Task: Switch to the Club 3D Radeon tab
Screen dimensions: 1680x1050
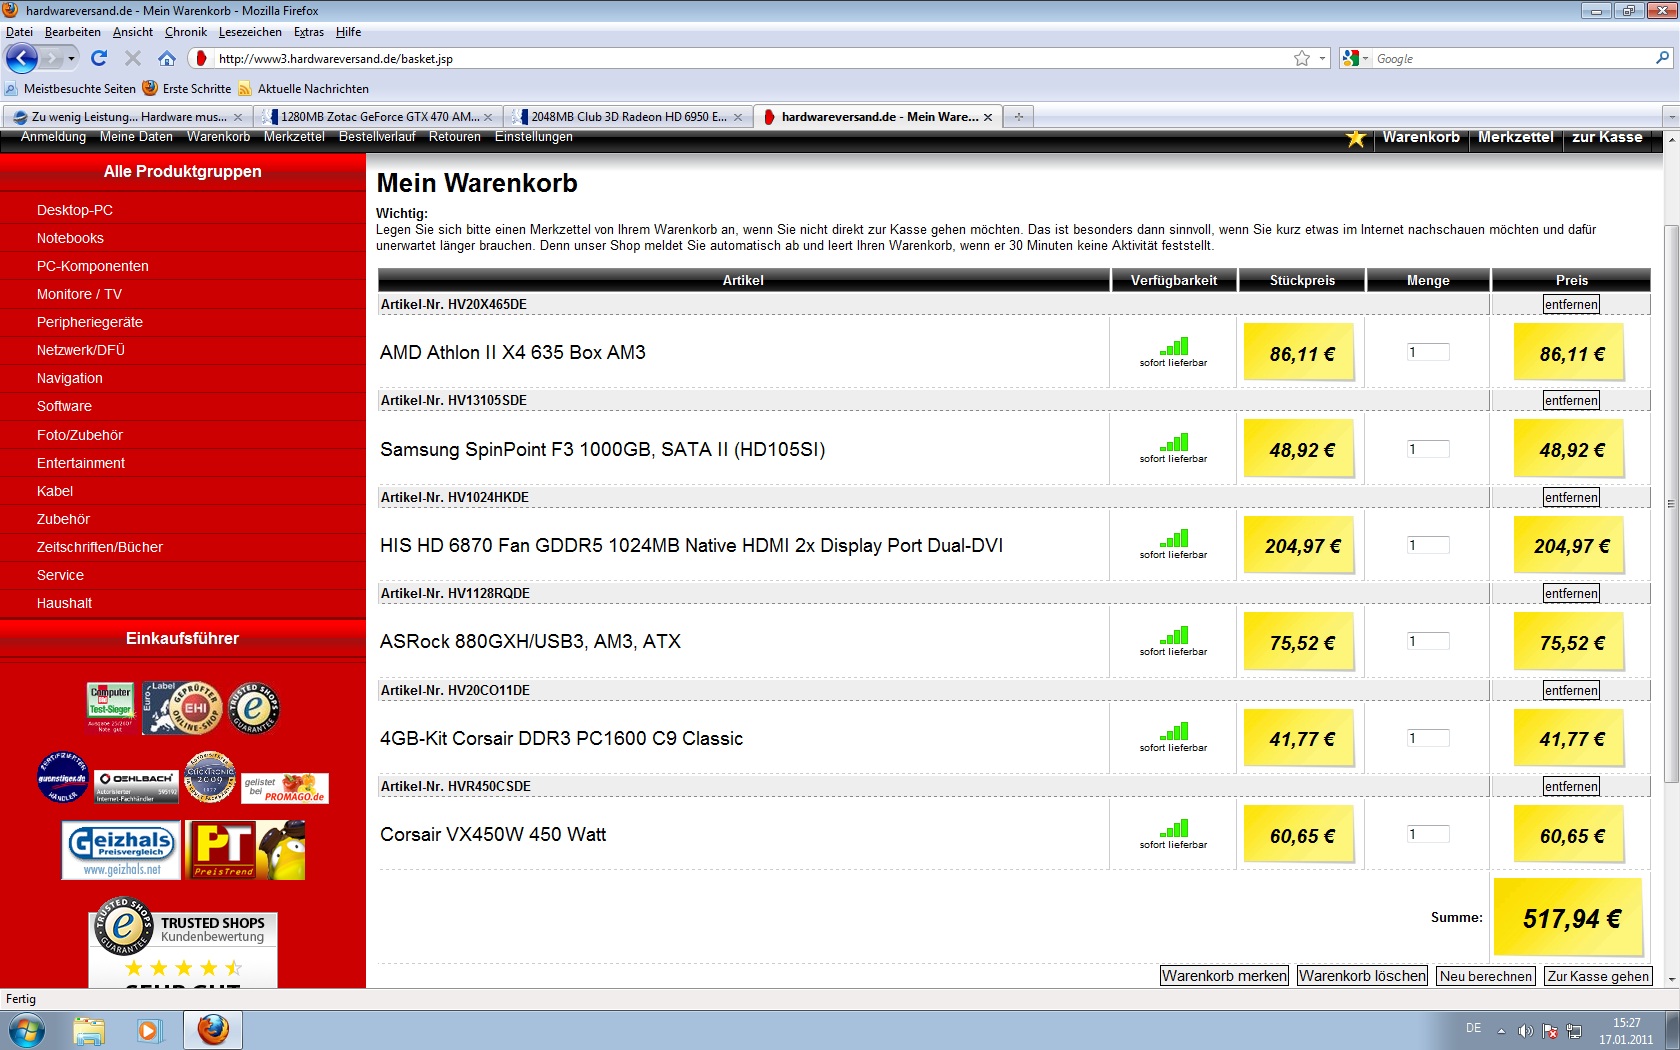Action: [628, 117]
